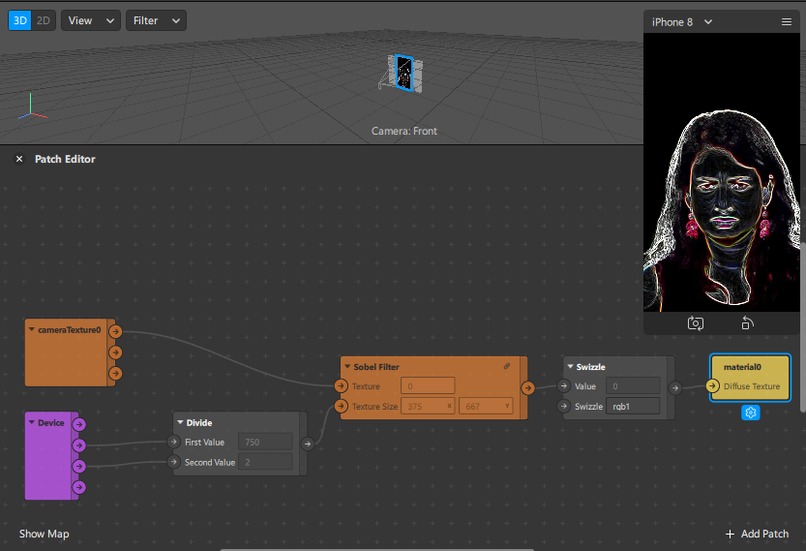Click the Diffuse Texture input port on material0

coord(712,386)
